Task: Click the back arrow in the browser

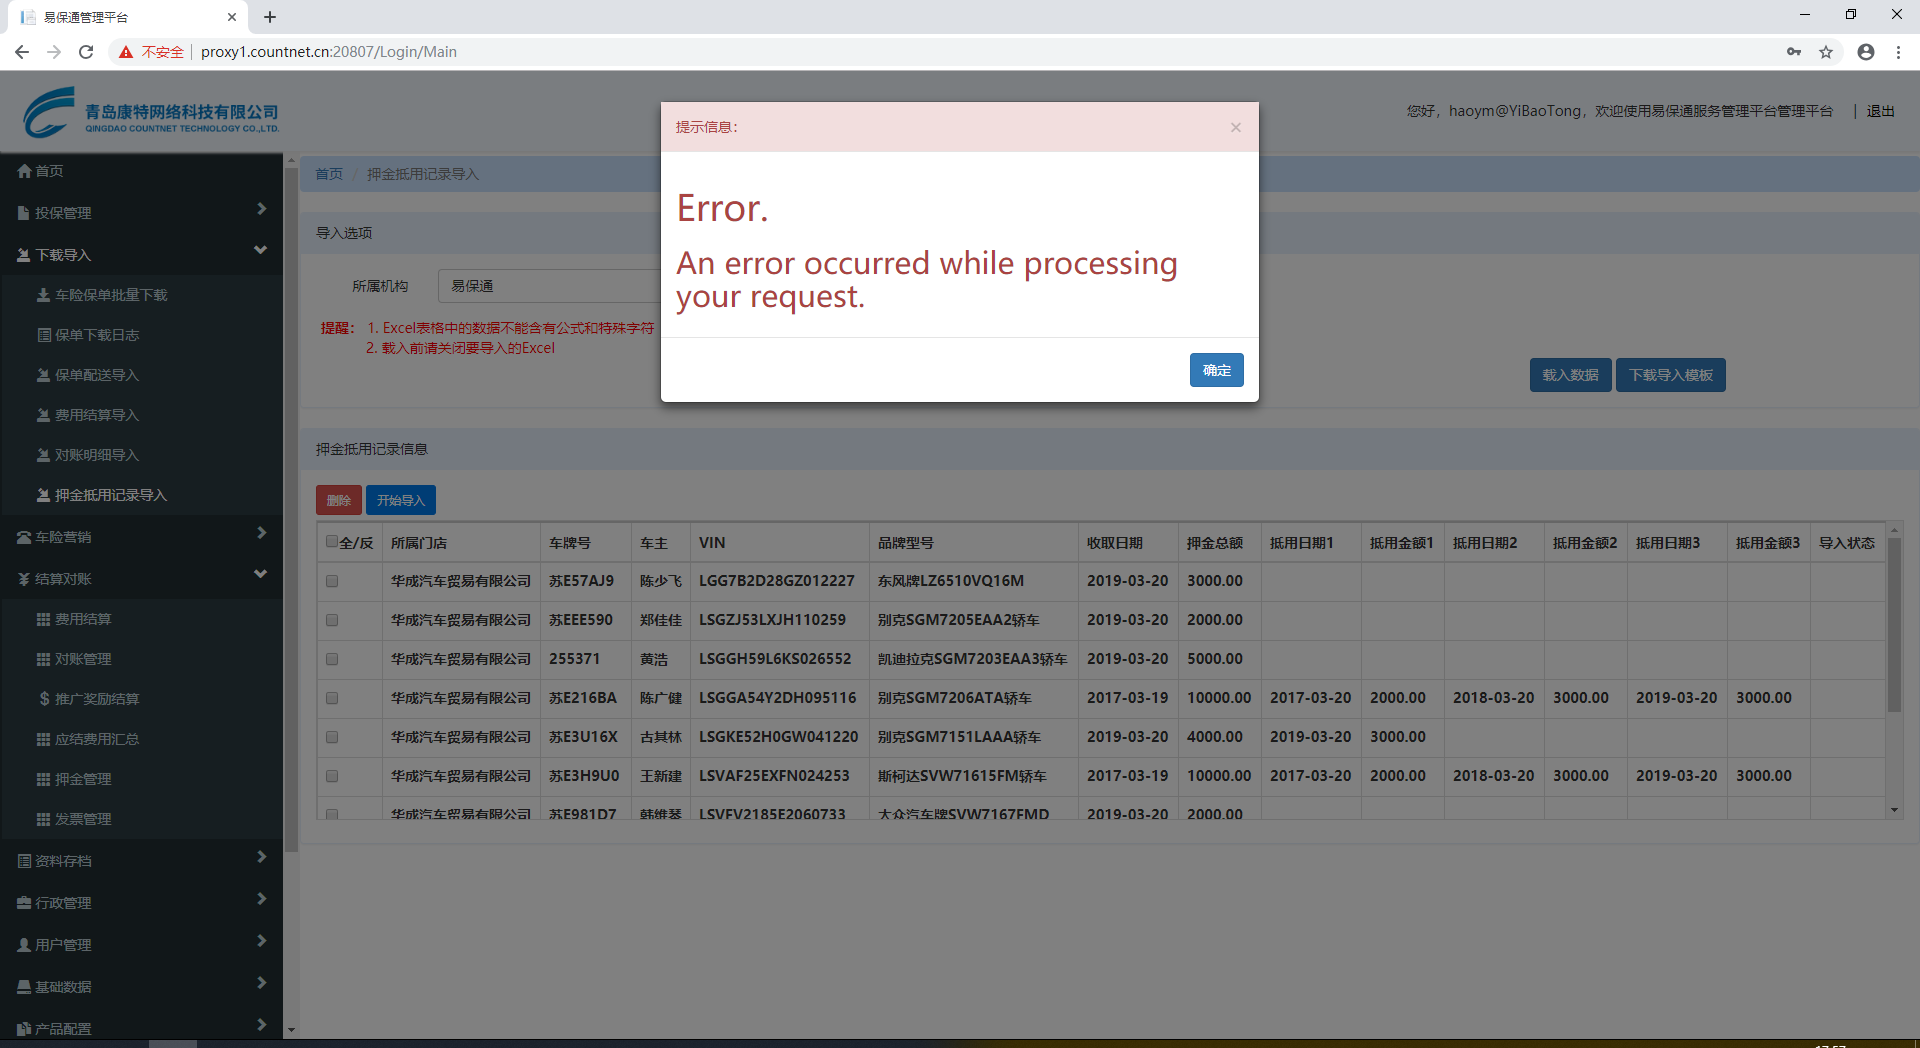Action: pyautogui.click(x=22, y=52)
